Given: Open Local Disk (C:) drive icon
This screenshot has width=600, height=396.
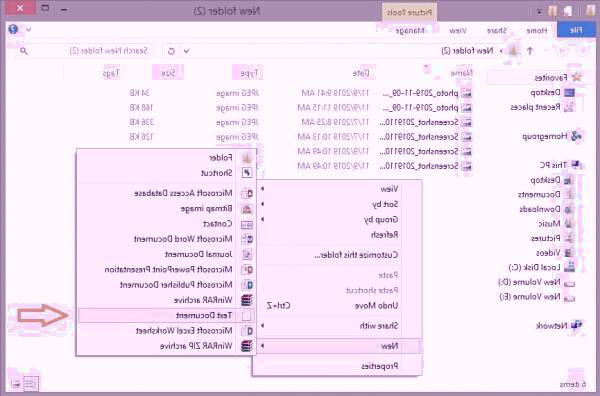Looking at the screenshot, I should tap(569, 267).
